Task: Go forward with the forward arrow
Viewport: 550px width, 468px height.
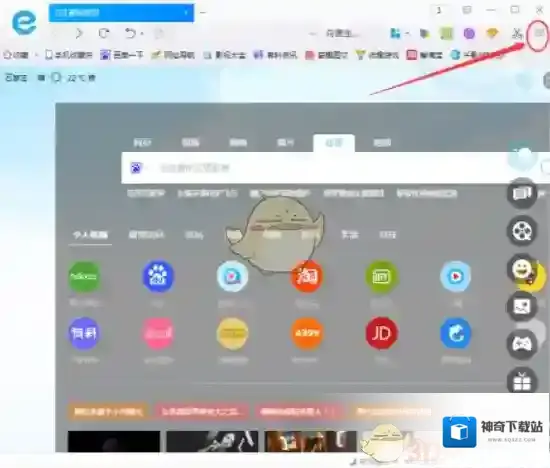Action: click(79, 34)
